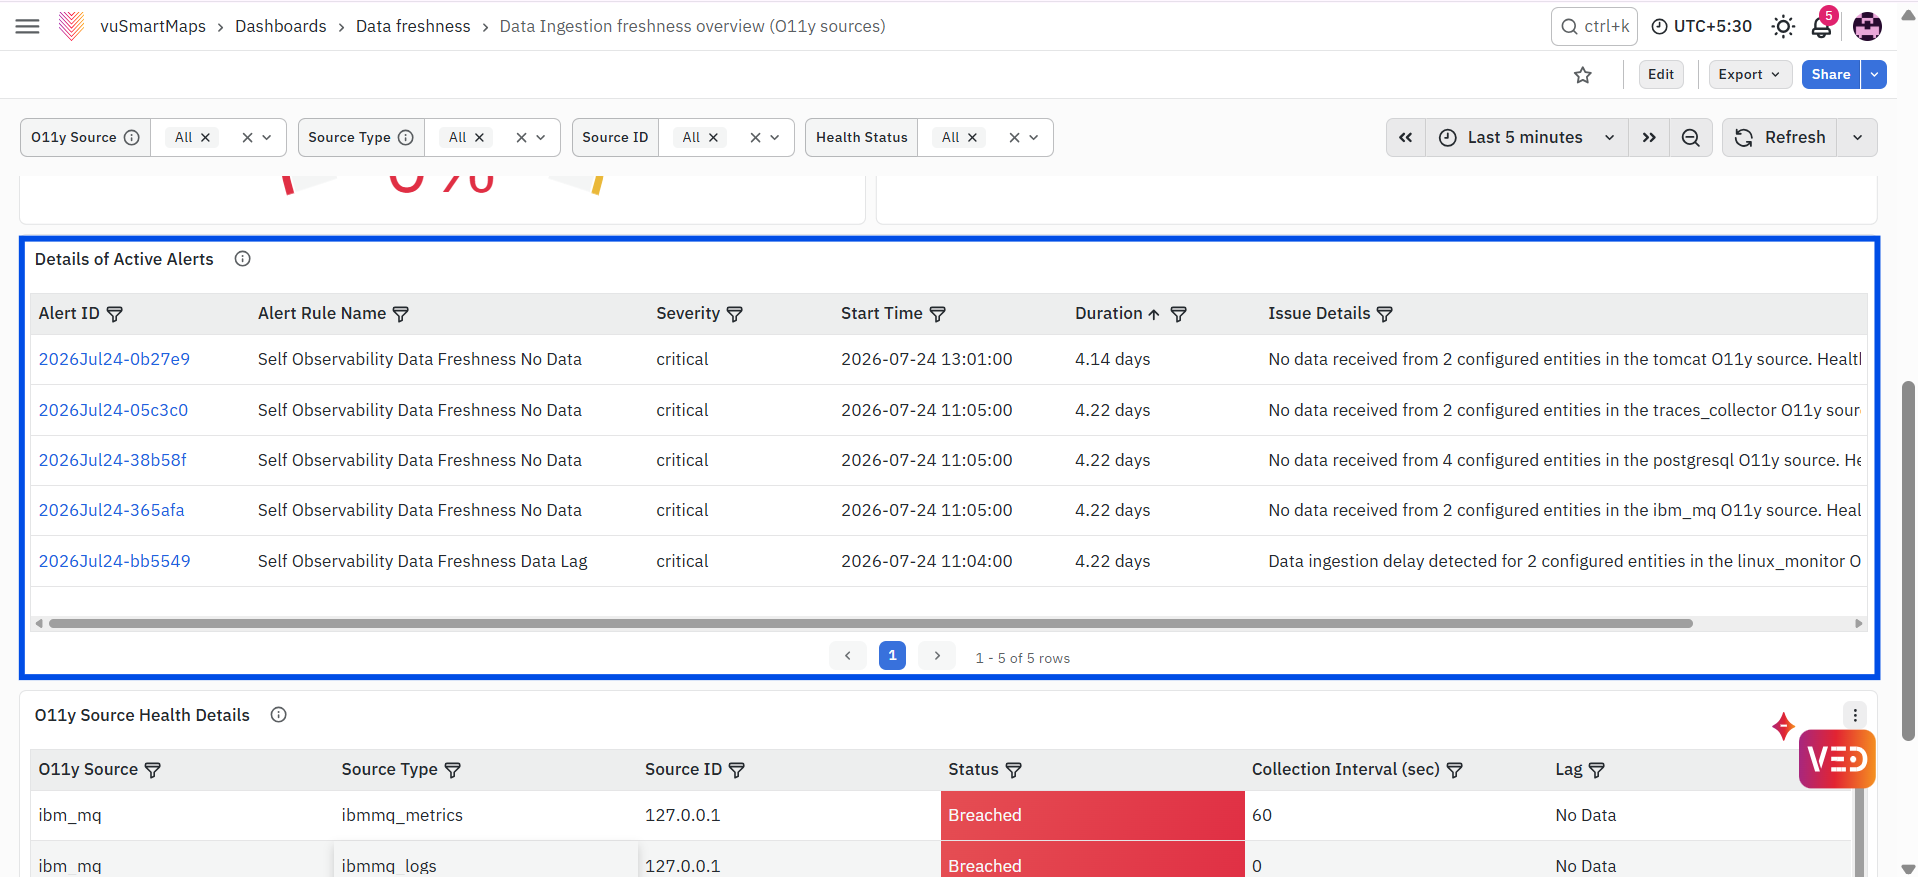This screenshot has height=877, width=1918.
Task: Expand the Share options arrow
Action: coord(1874,74)
